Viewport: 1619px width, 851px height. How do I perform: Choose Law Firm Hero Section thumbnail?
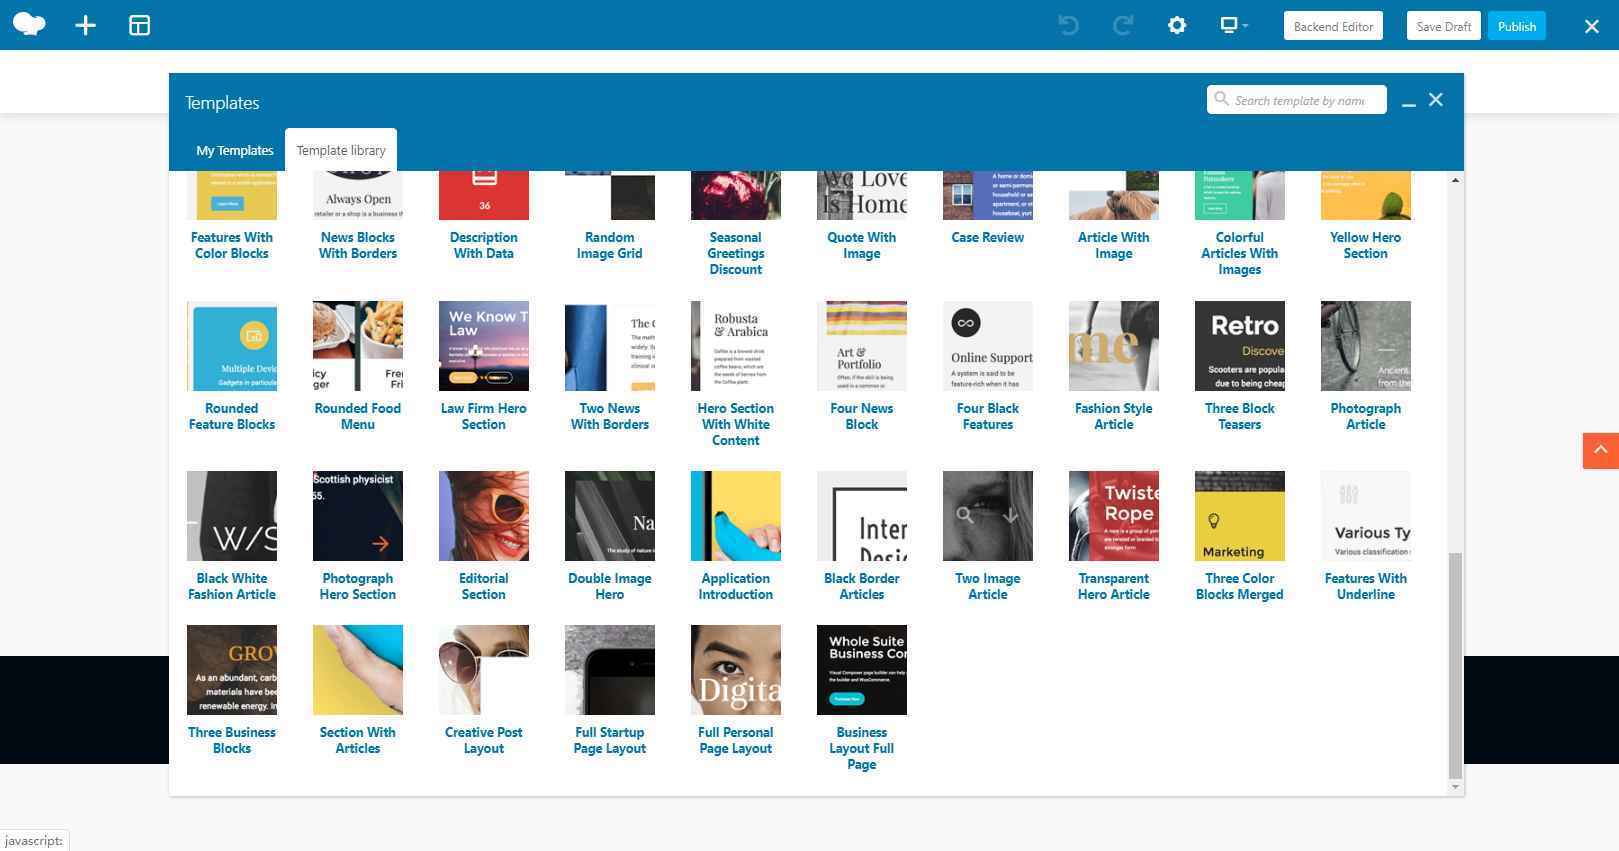click(484, 346)
